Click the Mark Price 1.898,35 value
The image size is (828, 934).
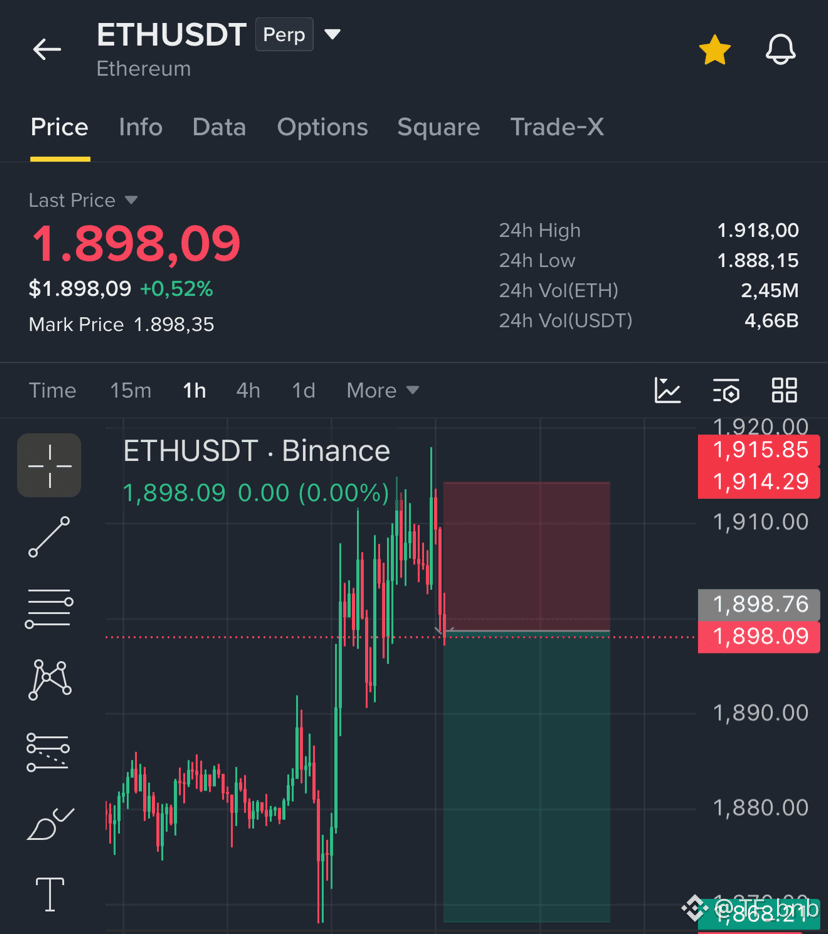174,325
